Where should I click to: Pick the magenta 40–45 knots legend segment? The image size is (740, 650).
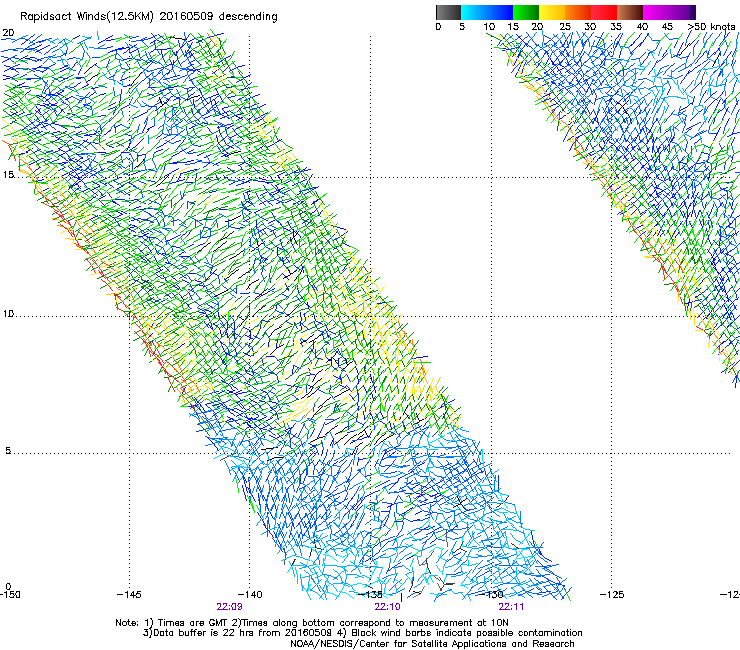pos(656,12)
